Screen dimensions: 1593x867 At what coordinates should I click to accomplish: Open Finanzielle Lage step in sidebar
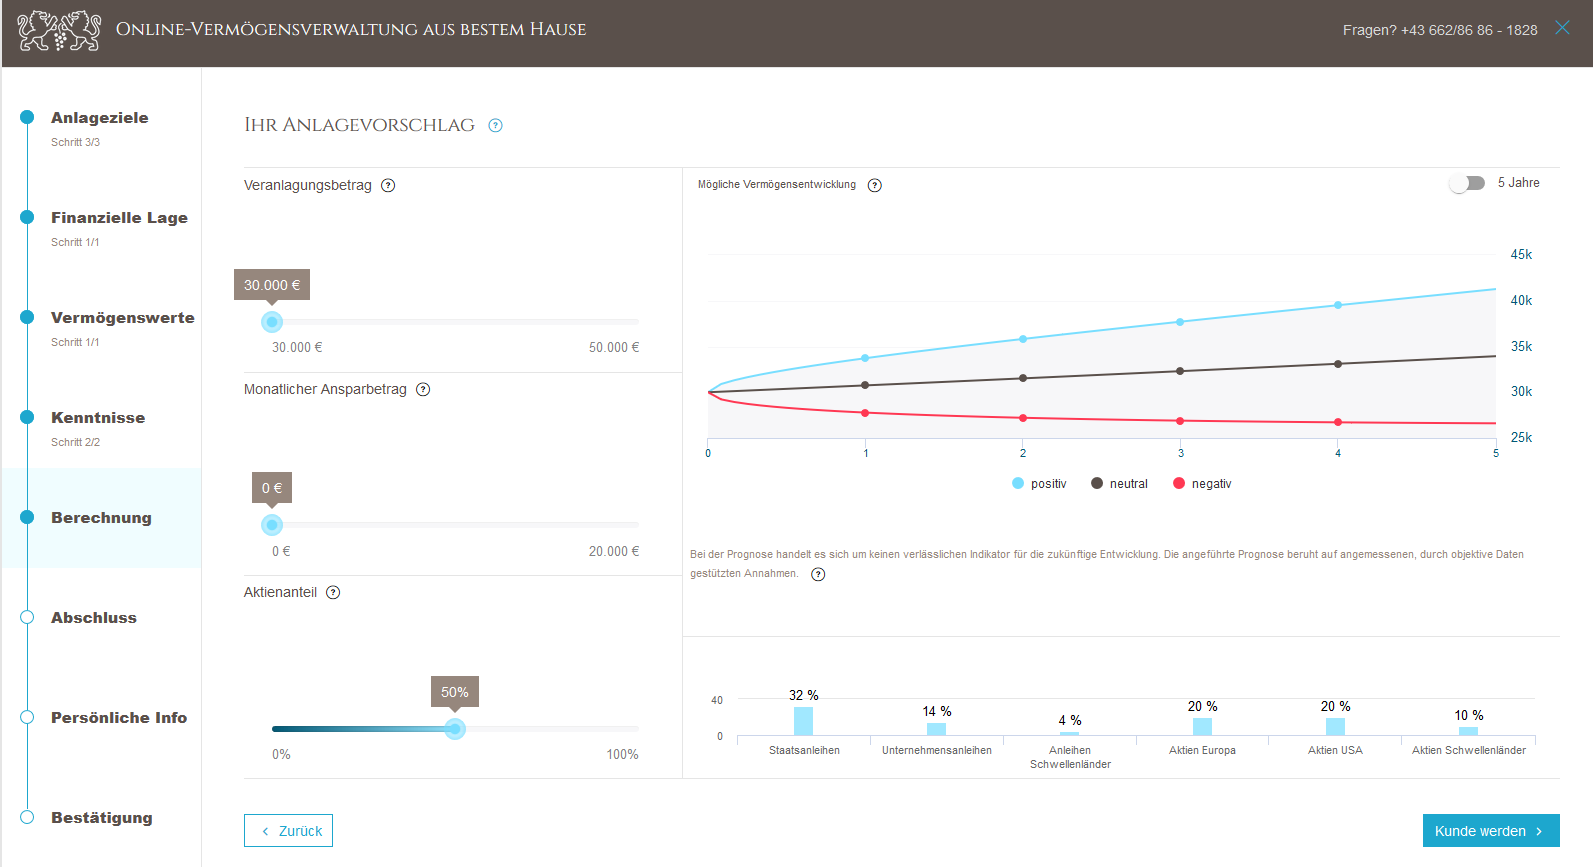[118, 218]
